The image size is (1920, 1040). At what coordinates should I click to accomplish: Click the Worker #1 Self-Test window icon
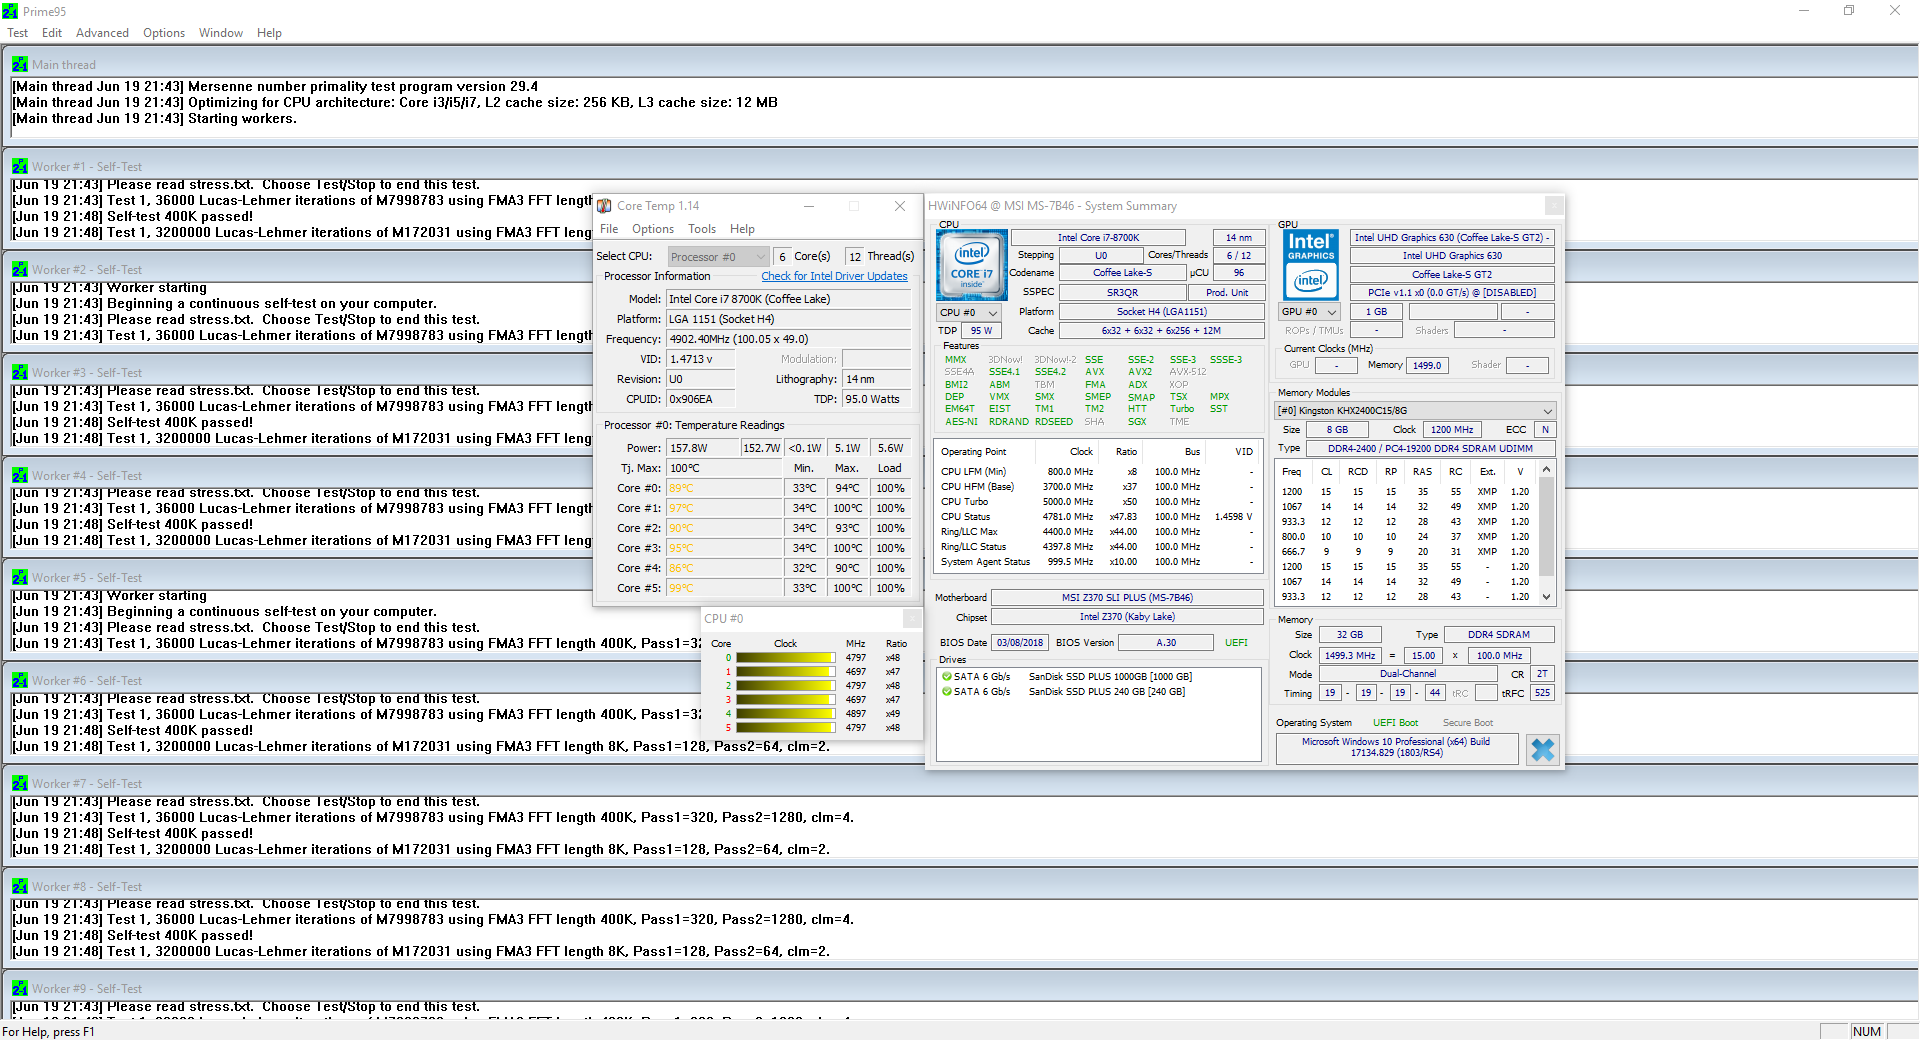20,166
